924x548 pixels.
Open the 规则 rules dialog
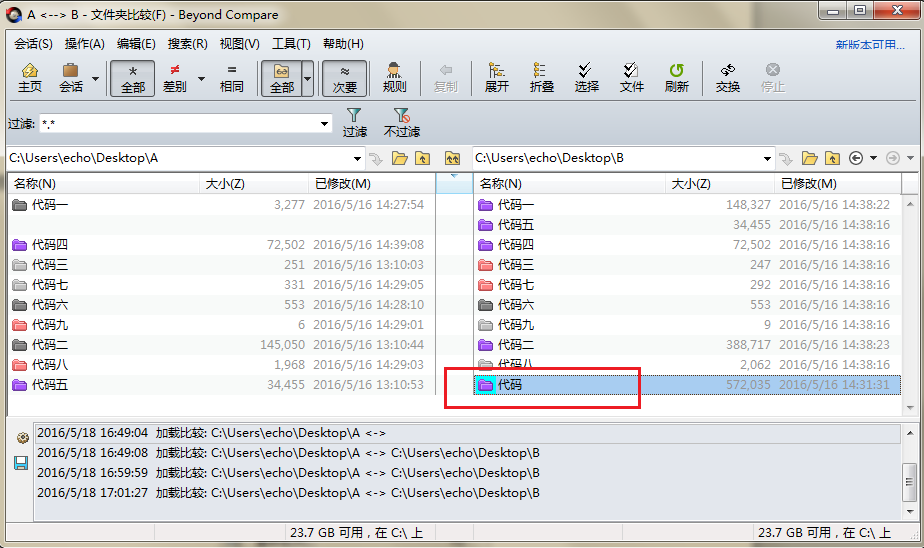coord(394,78)
